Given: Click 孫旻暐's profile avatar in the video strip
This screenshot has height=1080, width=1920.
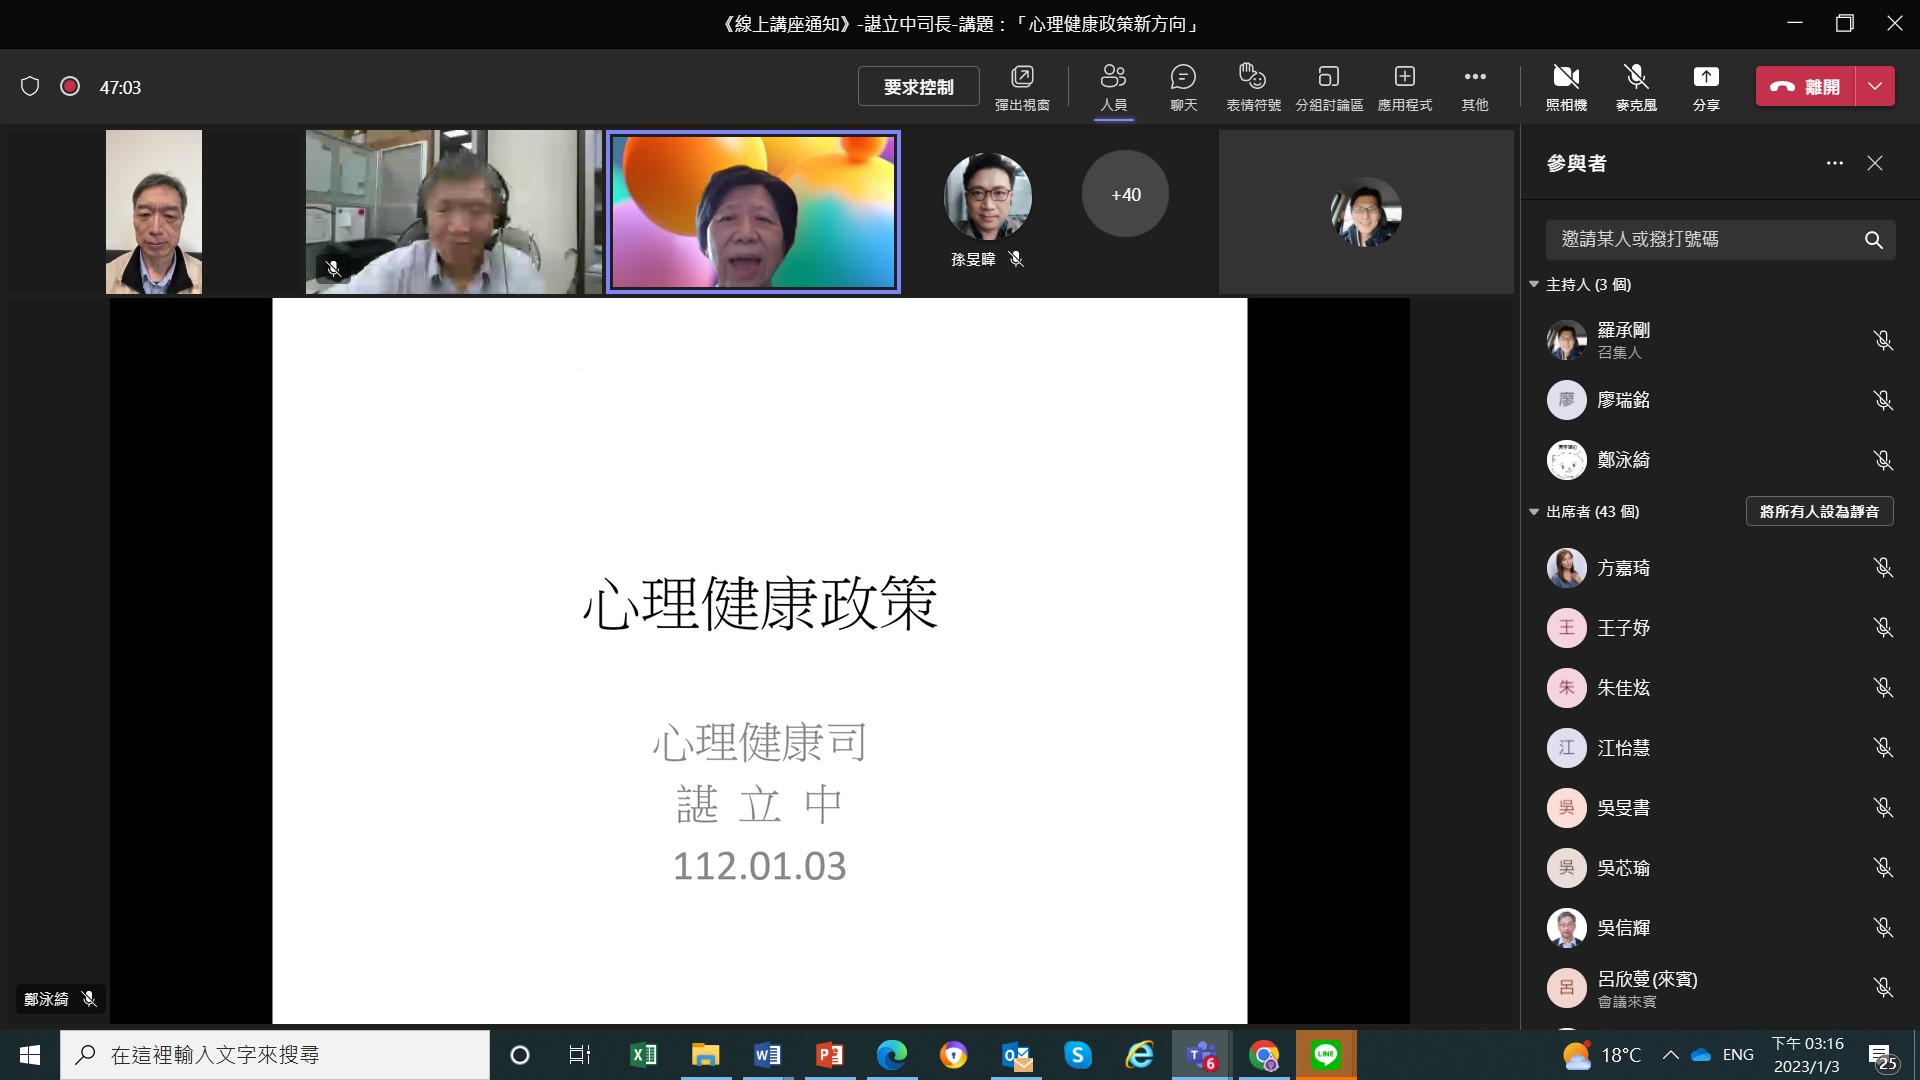Looking at the screenshot, I should (x=987, y=196).
